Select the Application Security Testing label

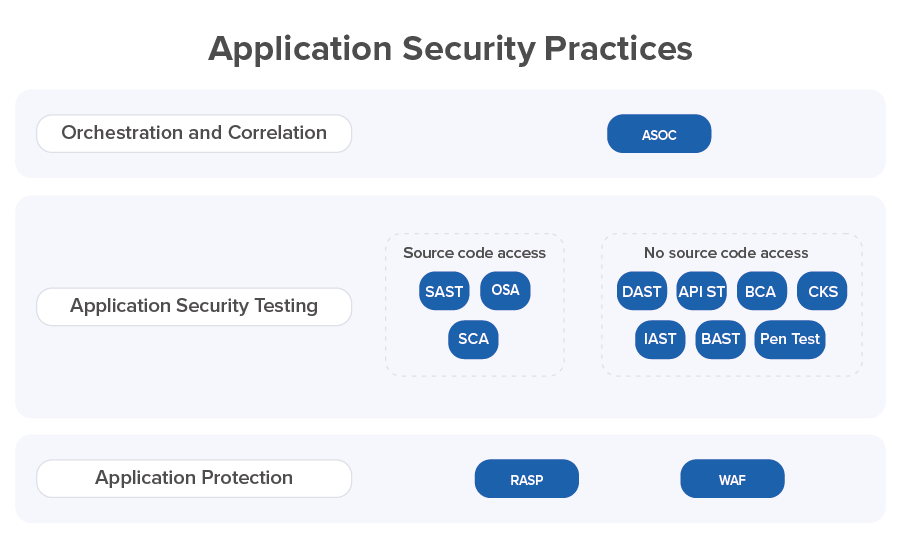pyautogui.click(x=194, y=307)
